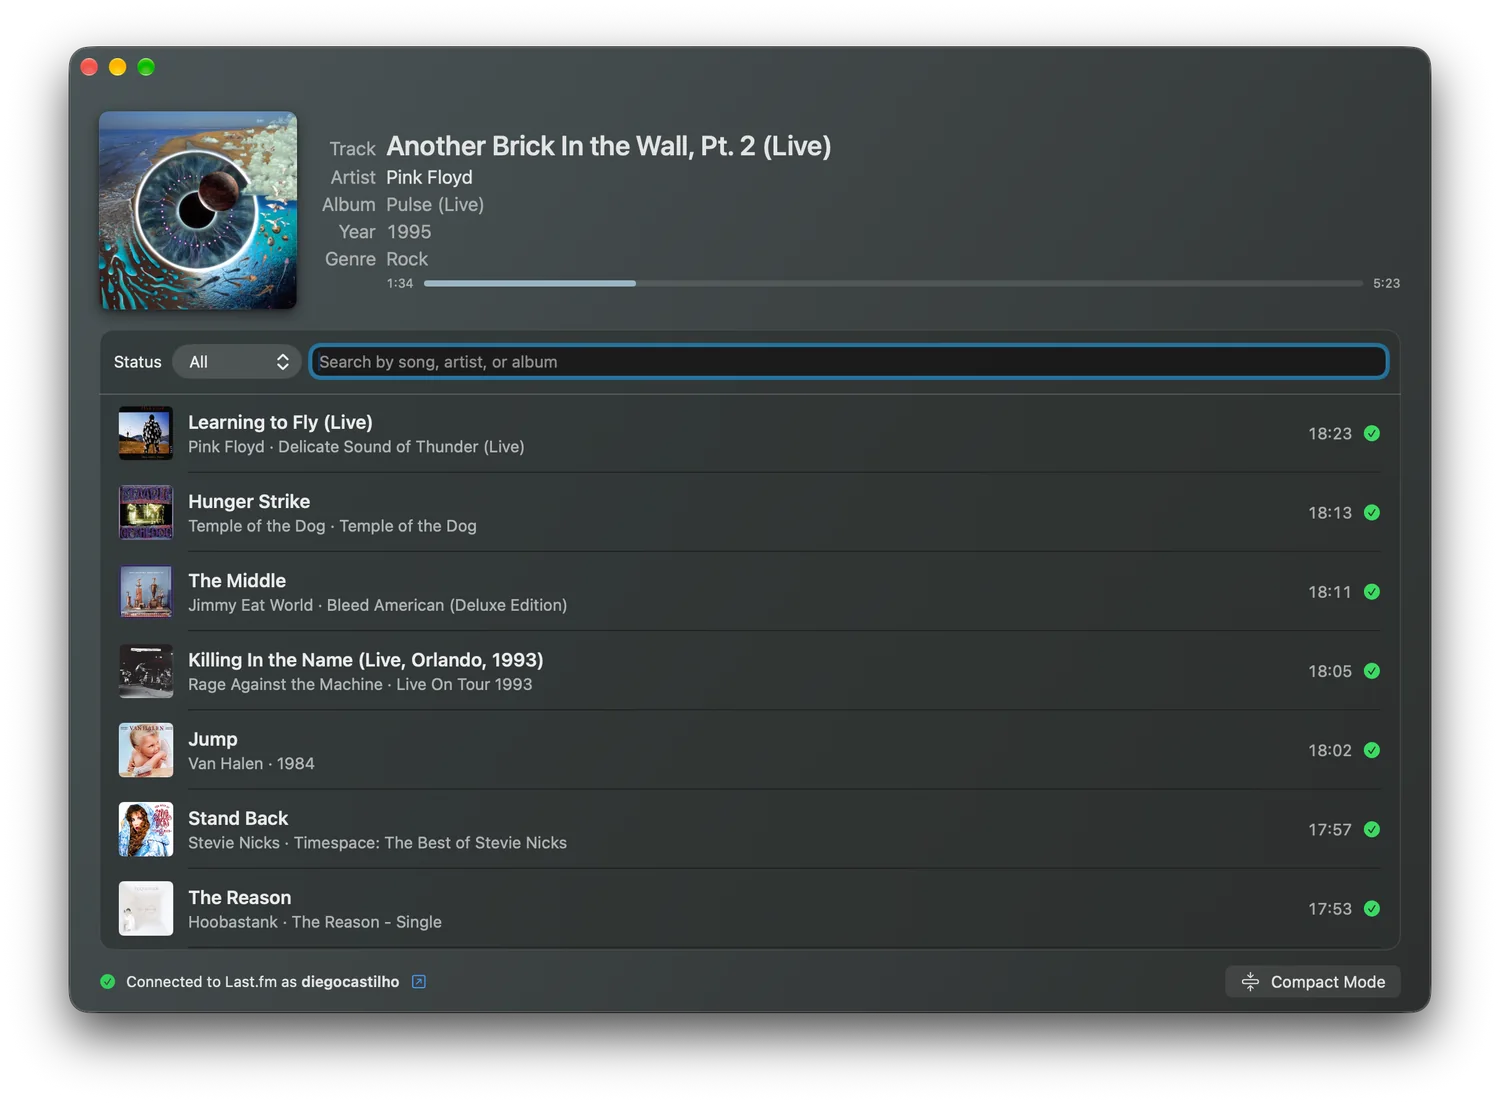Click the Bleed American album thumbnail
The image size is (1500, 1104).
coord(146,592)
